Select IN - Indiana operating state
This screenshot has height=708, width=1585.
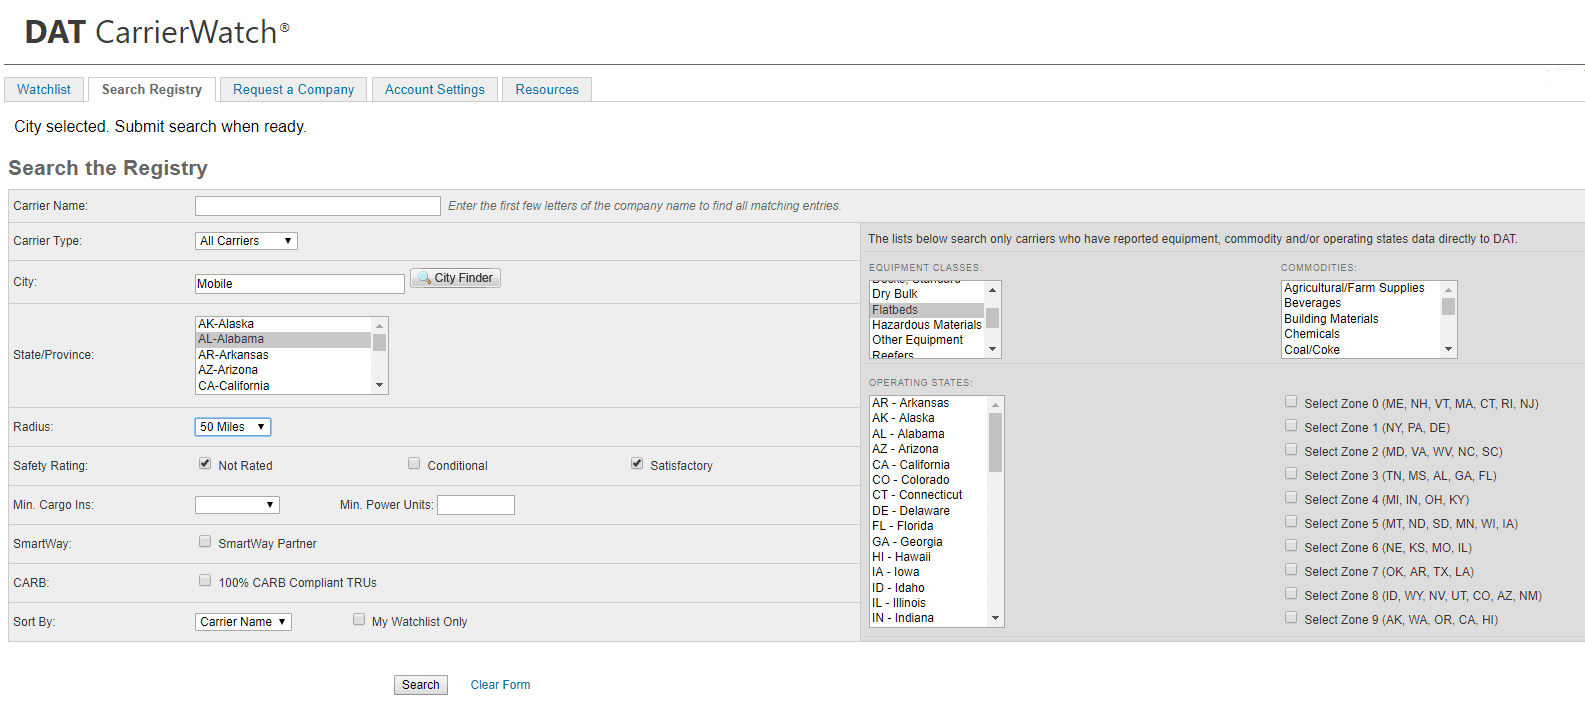click(x=929, y=618)
